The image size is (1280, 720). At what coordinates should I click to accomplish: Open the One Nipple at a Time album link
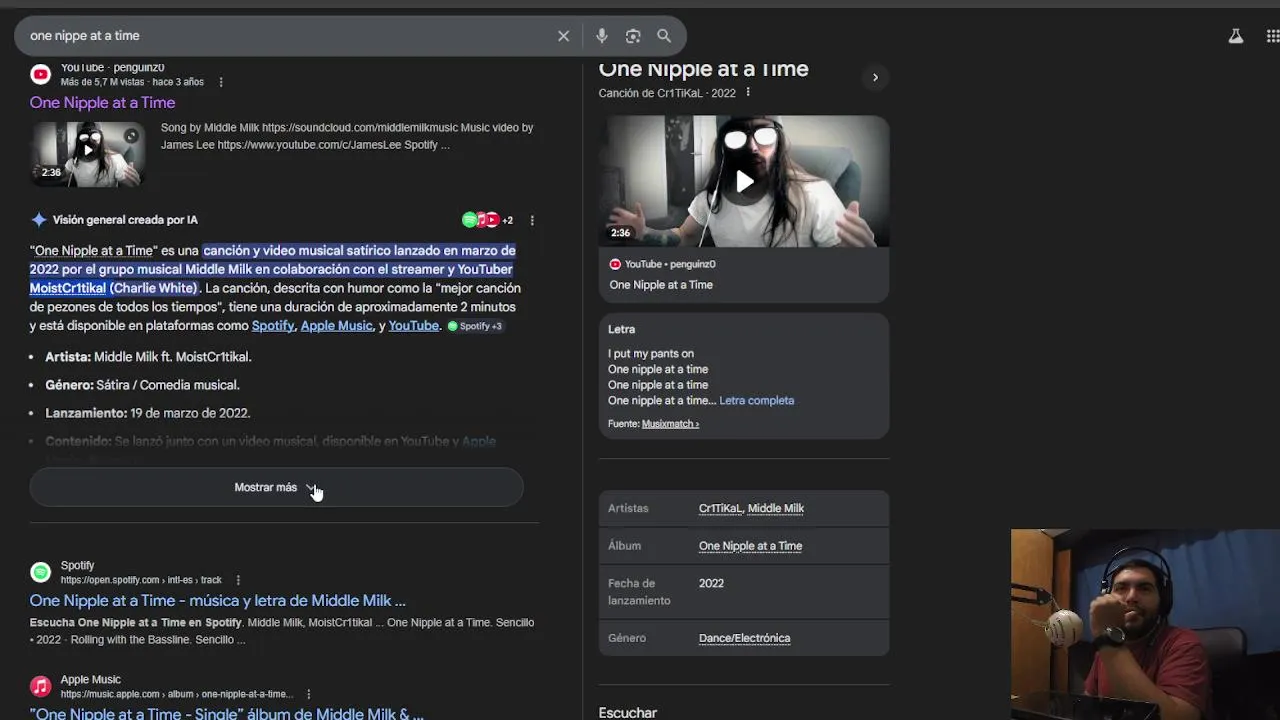click(750, 546)
